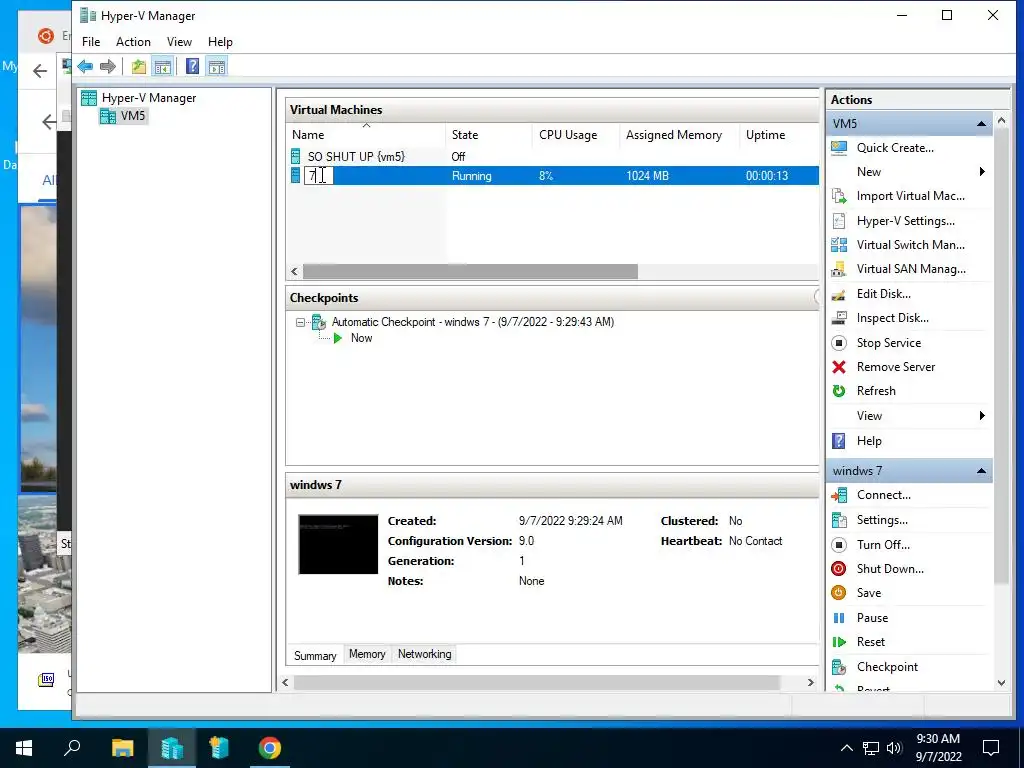The height and width of the screenshot is (768, 1024).
Task: Open the notification center icon
Action: pyautogui.click(x=991, y=748)
